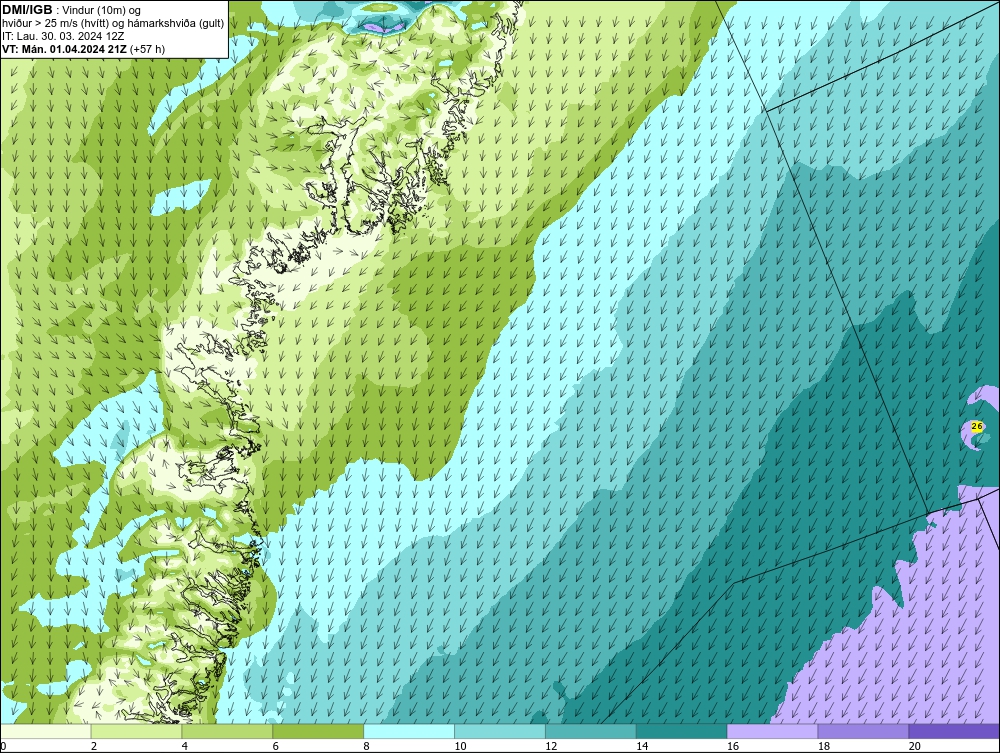Click the legend scale label 12
The height and width of the screenshot is (753, 1000).
(551, 746)
